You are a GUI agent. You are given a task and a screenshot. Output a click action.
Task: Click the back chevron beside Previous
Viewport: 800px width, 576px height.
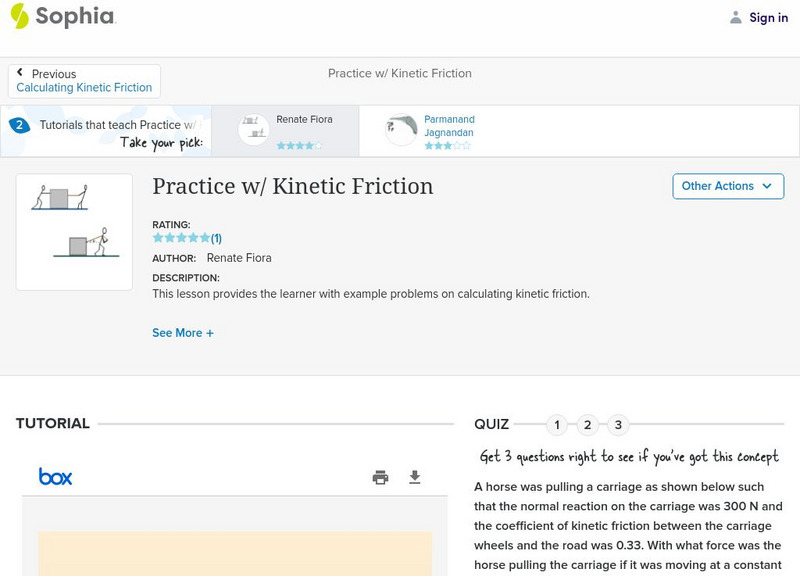click(22, 72)
